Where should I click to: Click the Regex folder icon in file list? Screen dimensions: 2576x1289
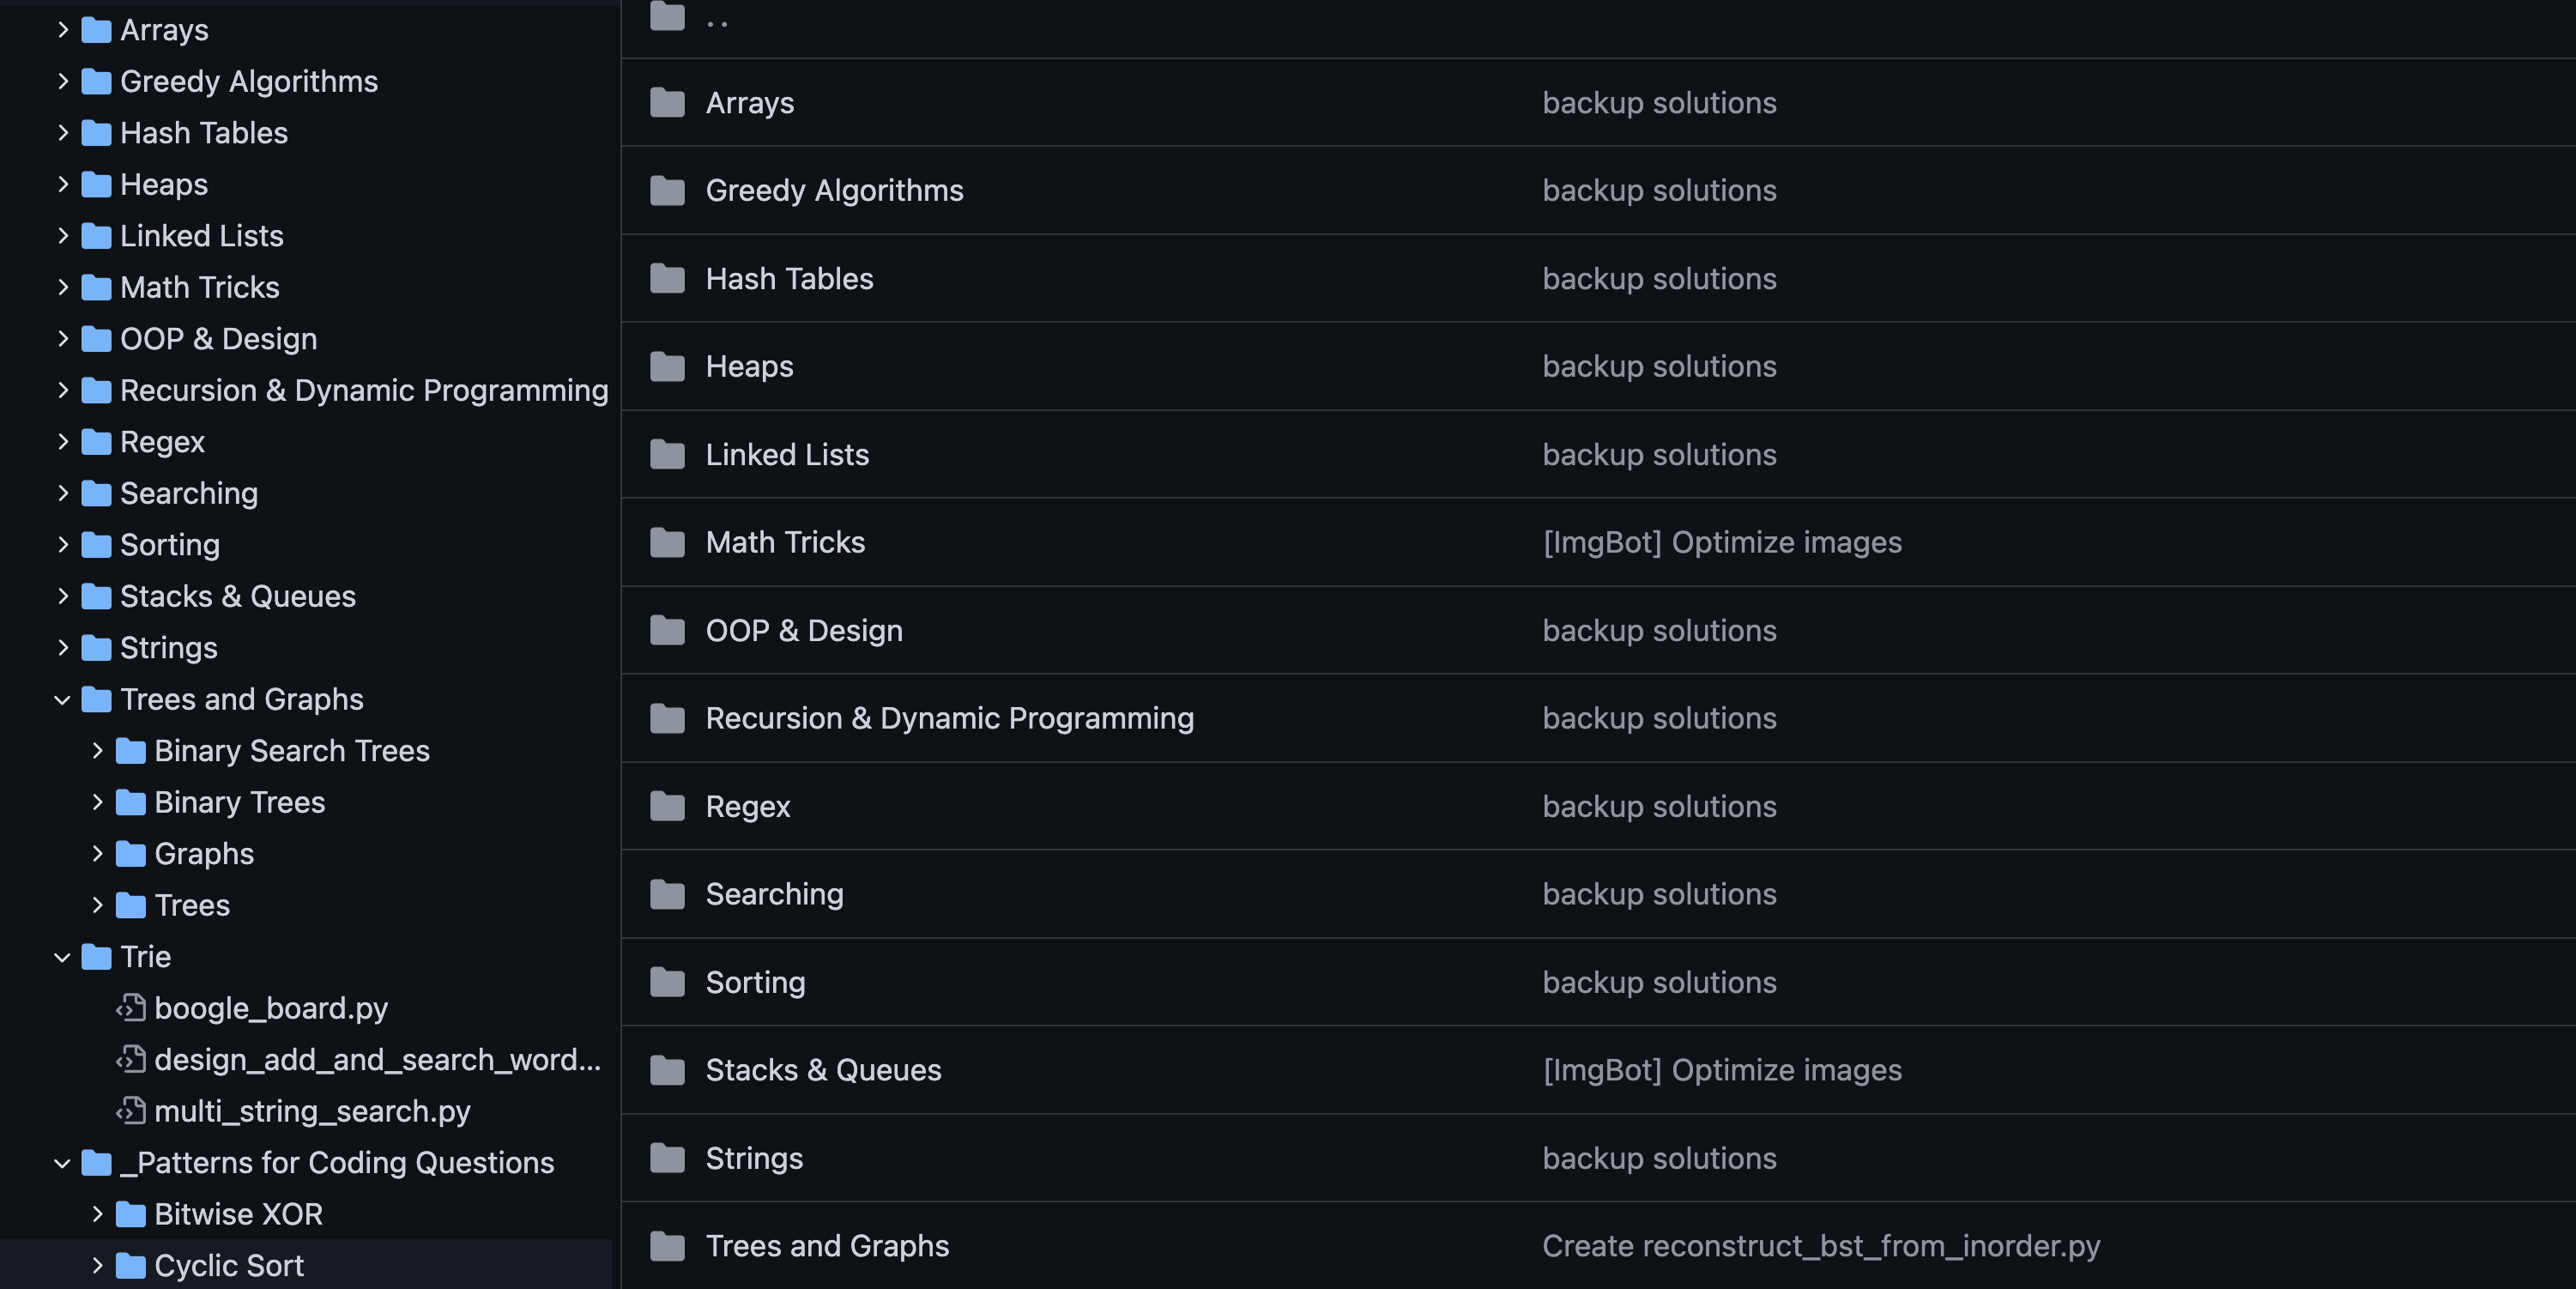667,806
